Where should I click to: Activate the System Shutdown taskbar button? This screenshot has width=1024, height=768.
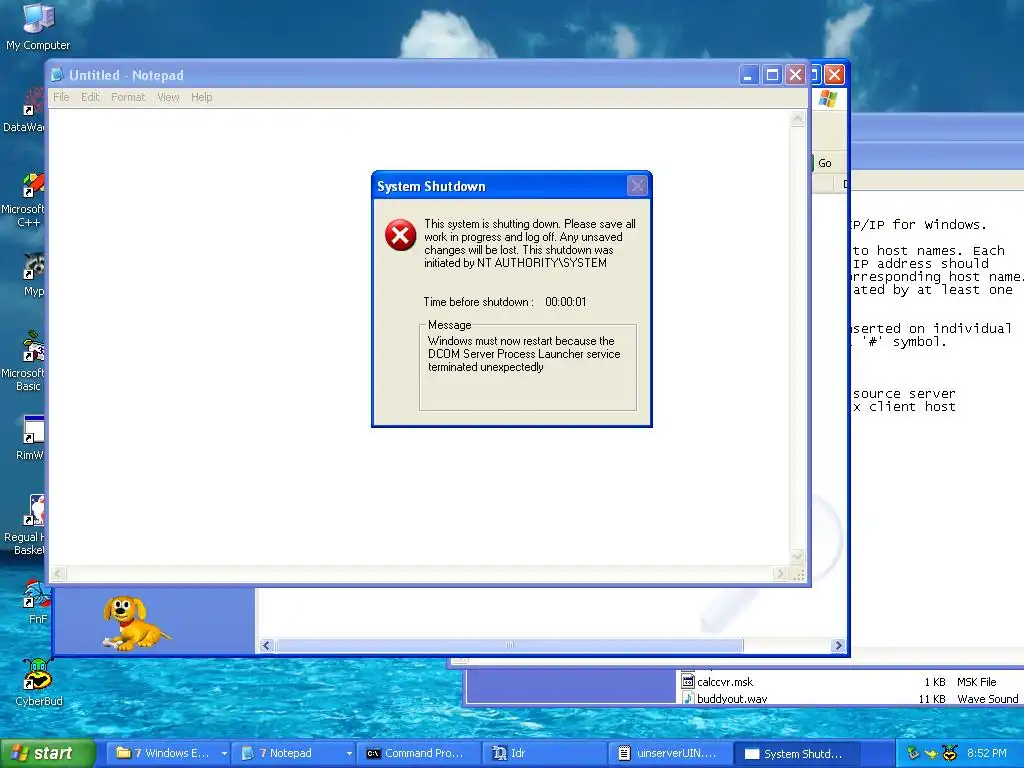[x=799, y=753]
